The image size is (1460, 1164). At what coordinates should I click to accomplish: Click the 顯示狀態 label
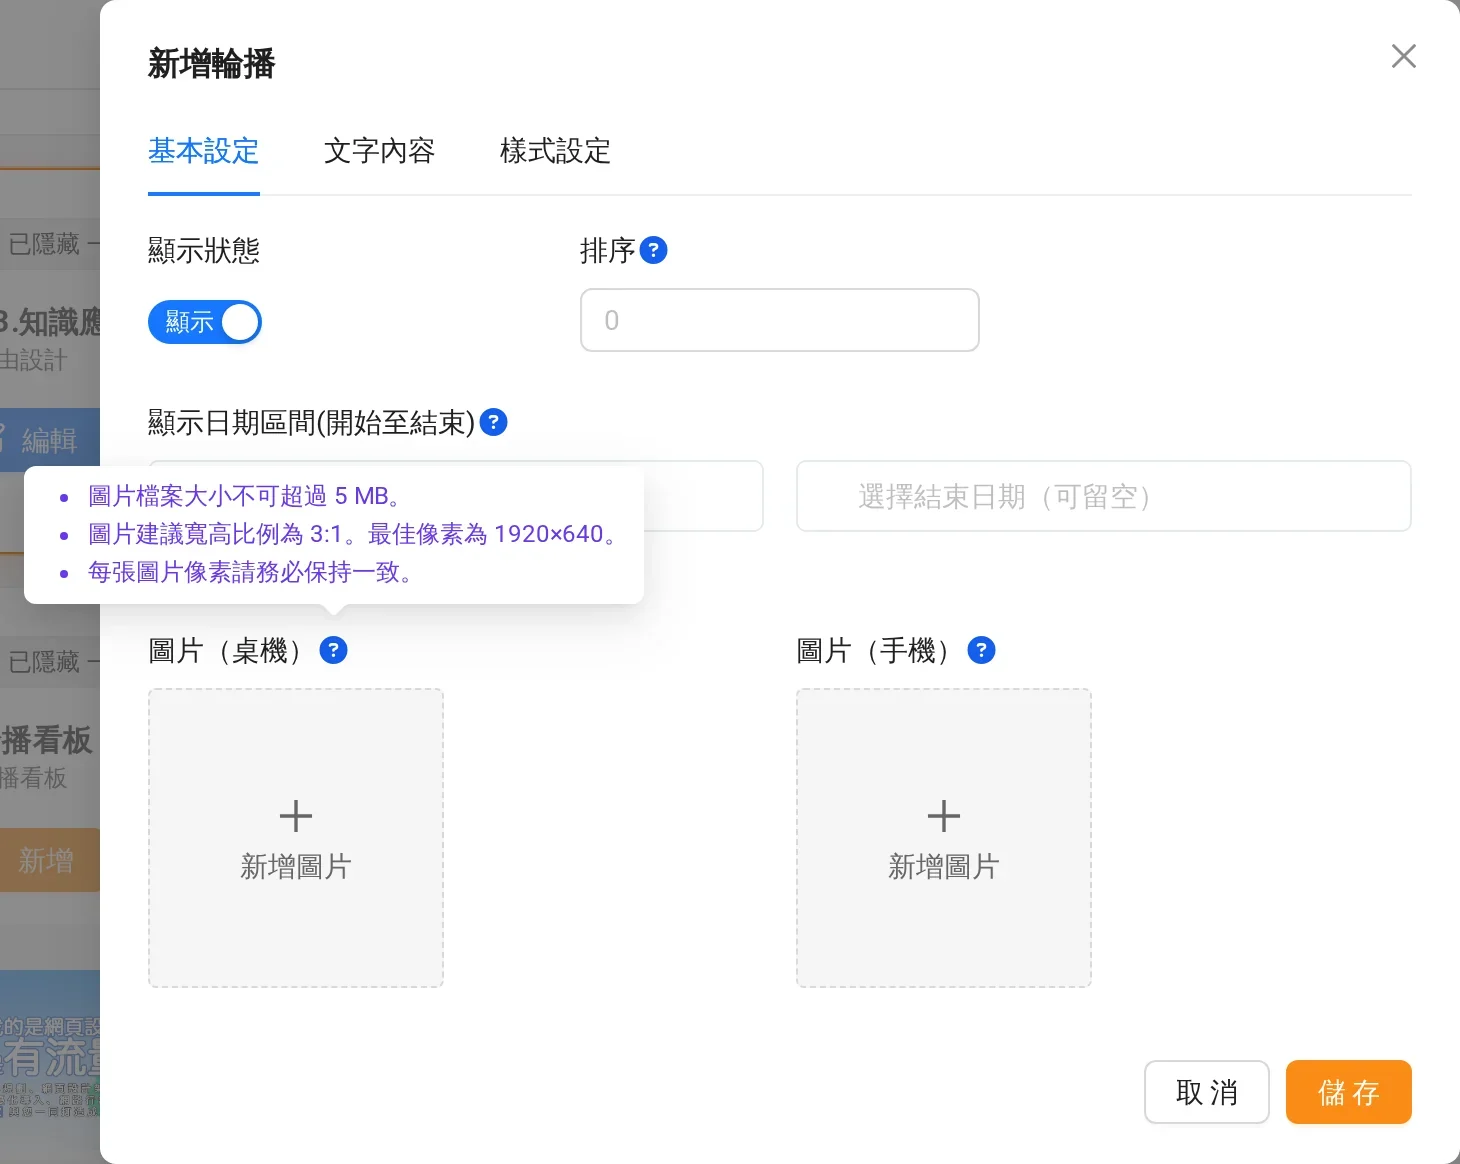tap(204, 250)
